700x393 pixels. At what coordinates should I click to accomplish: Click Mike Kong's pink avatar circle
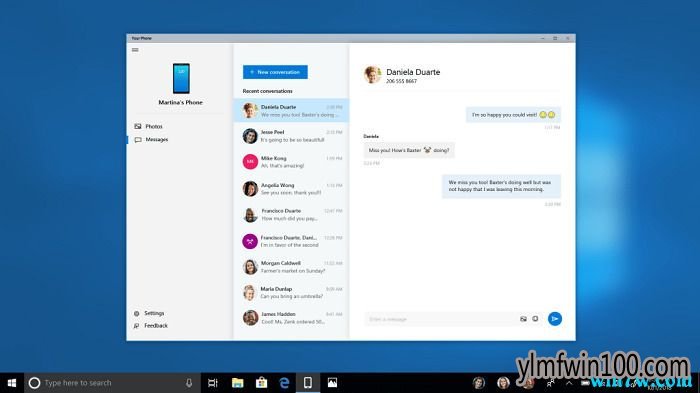[250, 162]
